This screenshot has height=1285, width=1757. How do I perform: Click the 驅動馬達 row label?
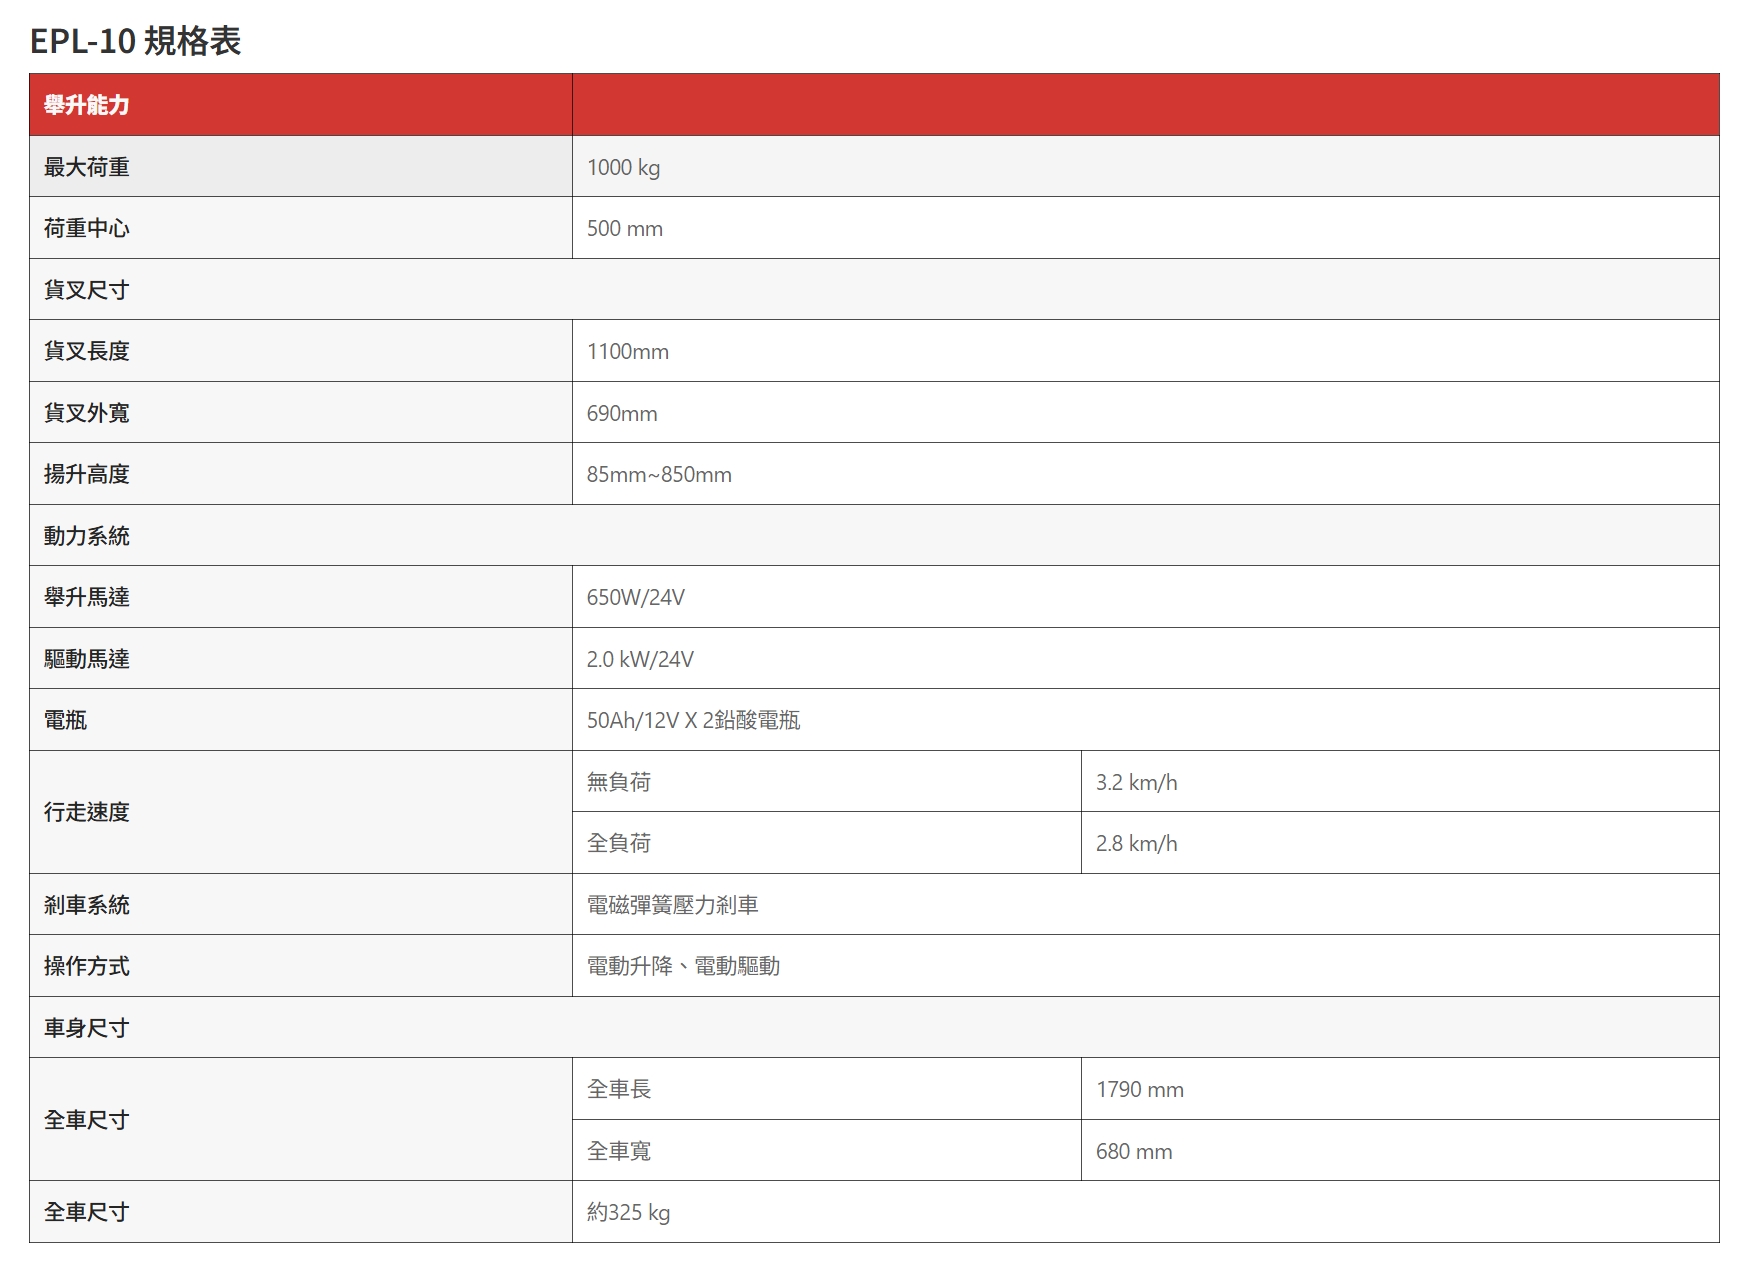(87, 659)
